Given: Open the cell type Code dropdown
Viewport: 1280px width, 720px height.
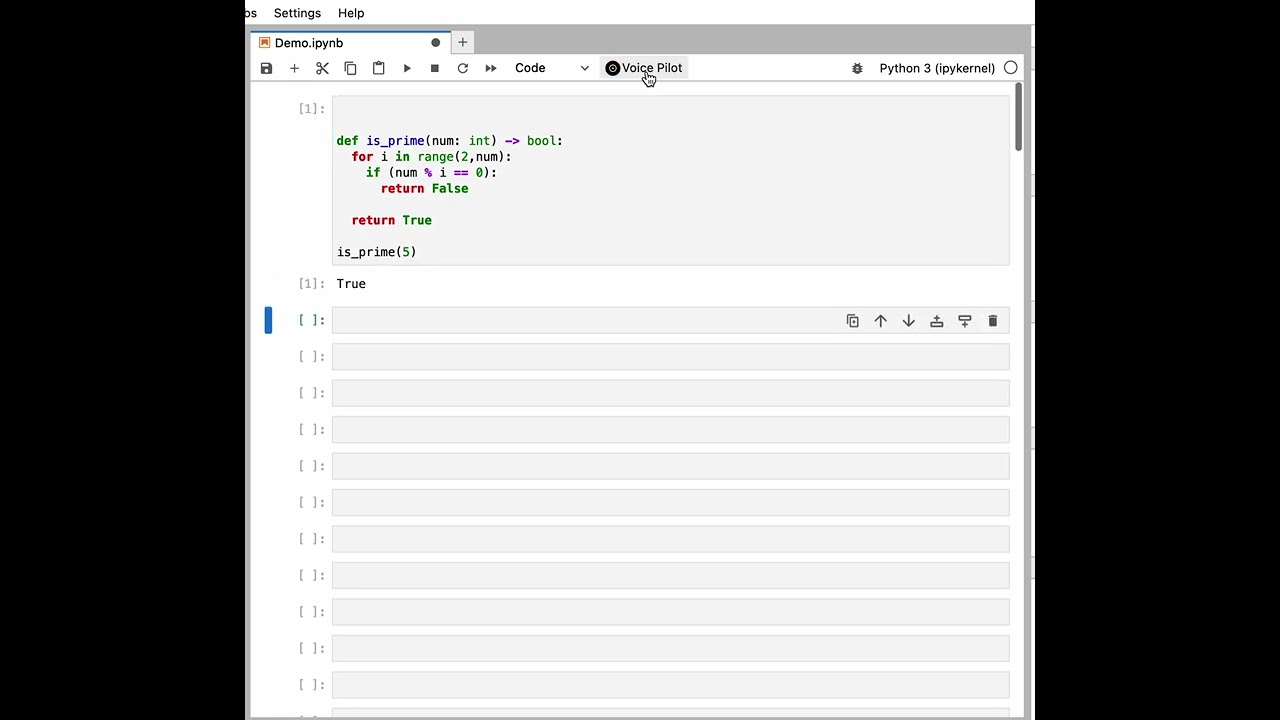Looking at the screenshot, I should 551,68.
